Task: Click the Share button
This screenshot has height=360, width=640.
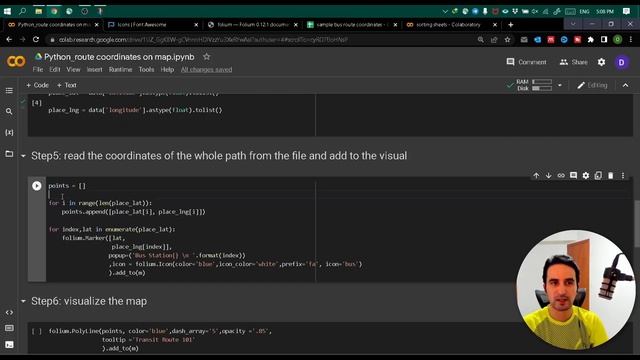Action: point(573,62)
